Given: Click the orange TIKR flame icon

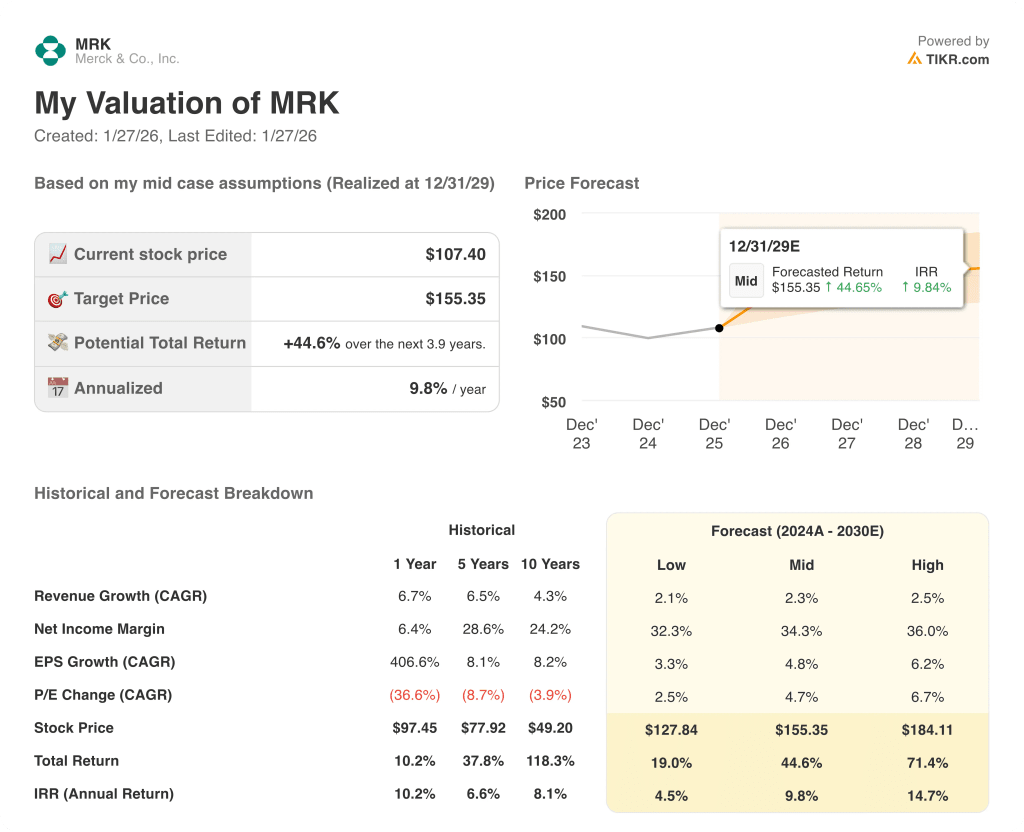Looking at the screenshot, I should coord(915,59).
